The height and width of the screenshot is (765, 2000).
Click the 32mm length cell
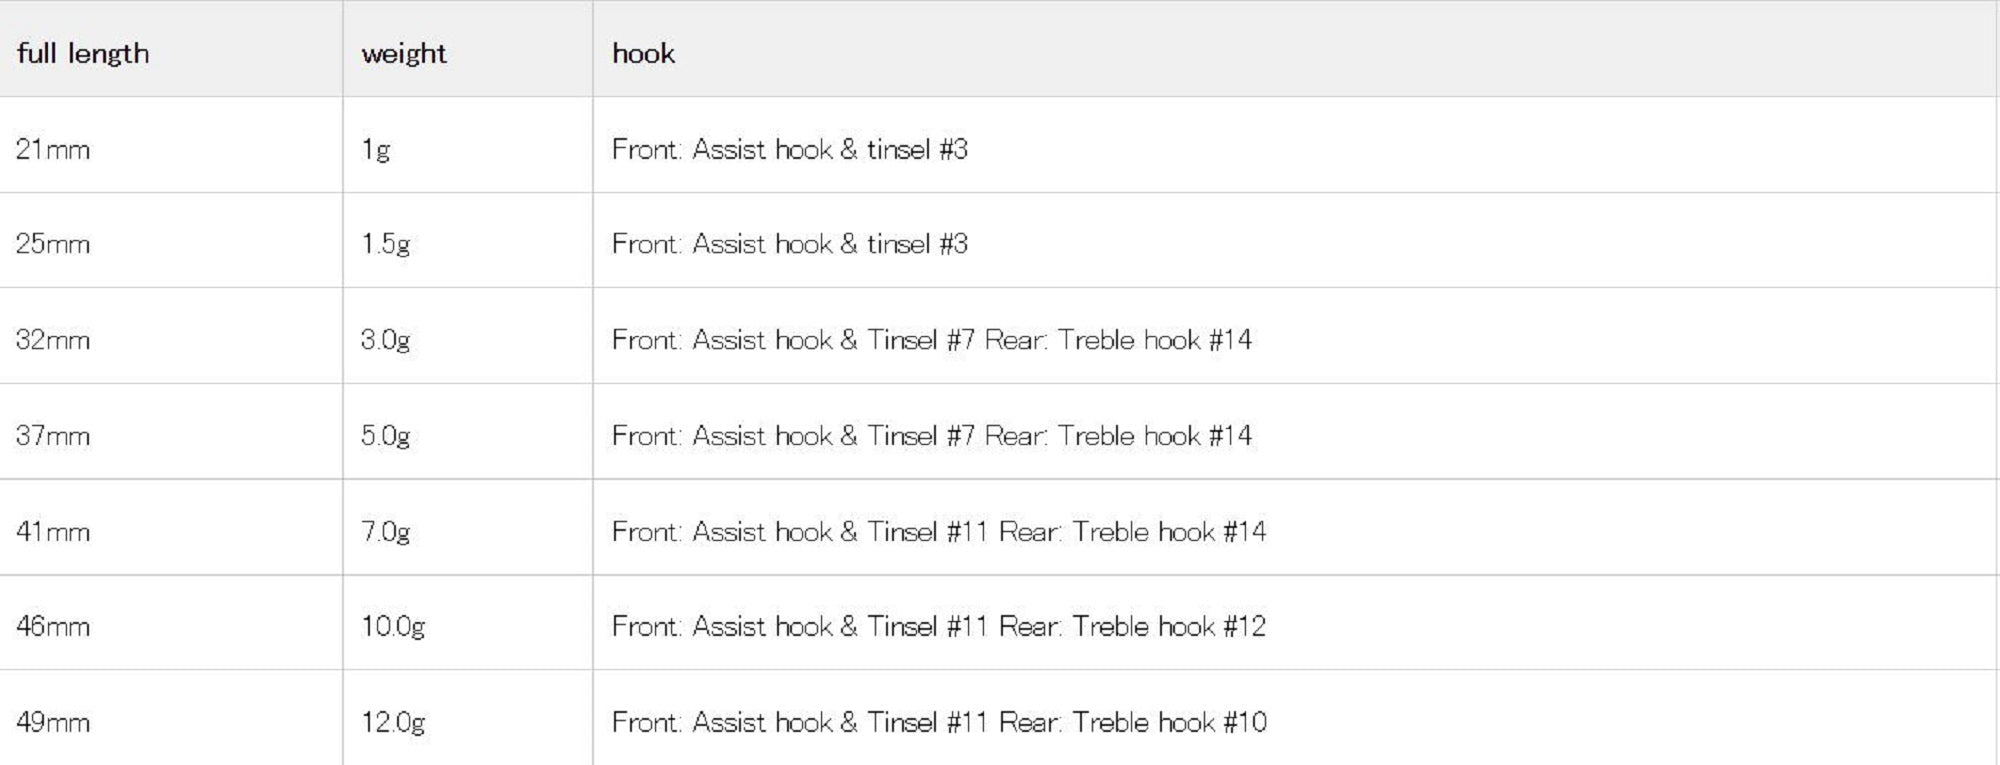click(53, 340)
